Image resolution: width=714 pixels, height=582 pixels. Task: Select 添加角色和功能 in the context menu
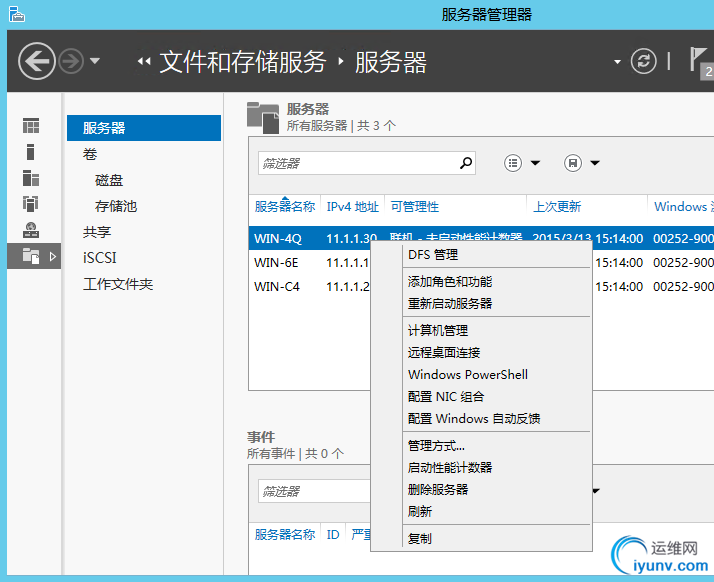point(450,282)
